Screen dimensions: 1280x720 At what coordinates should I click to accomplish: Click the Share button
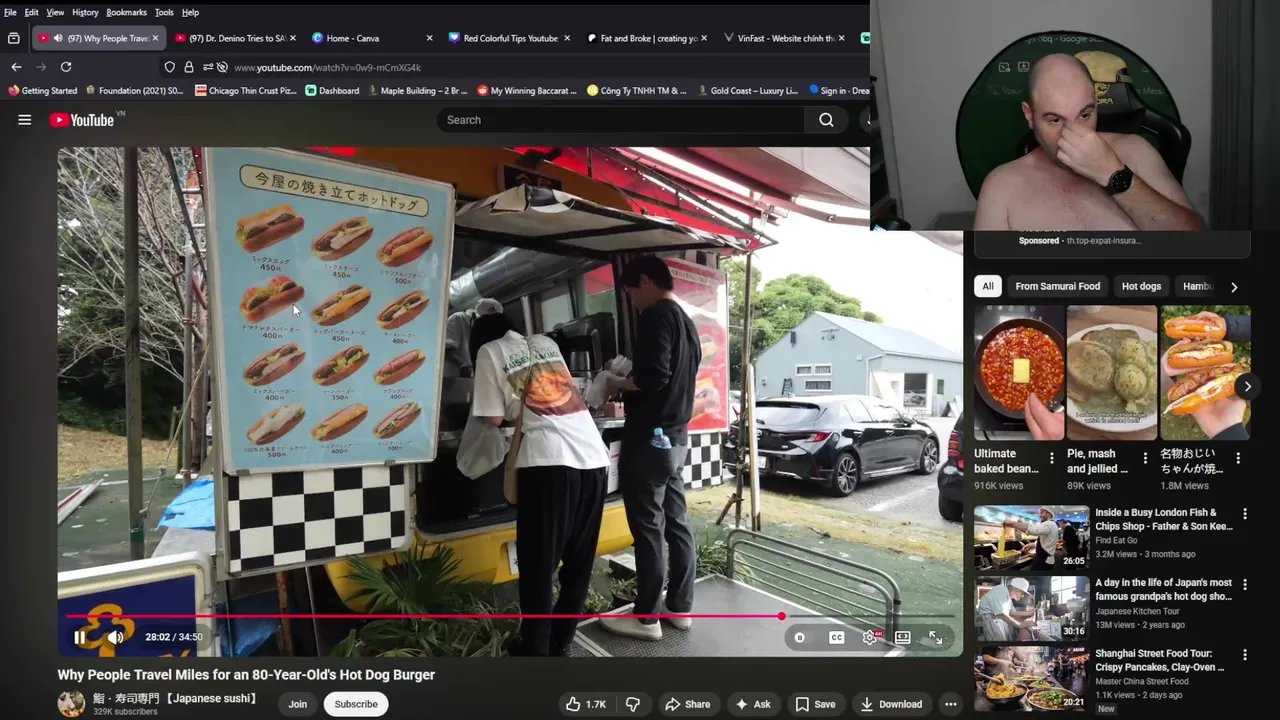687,704
